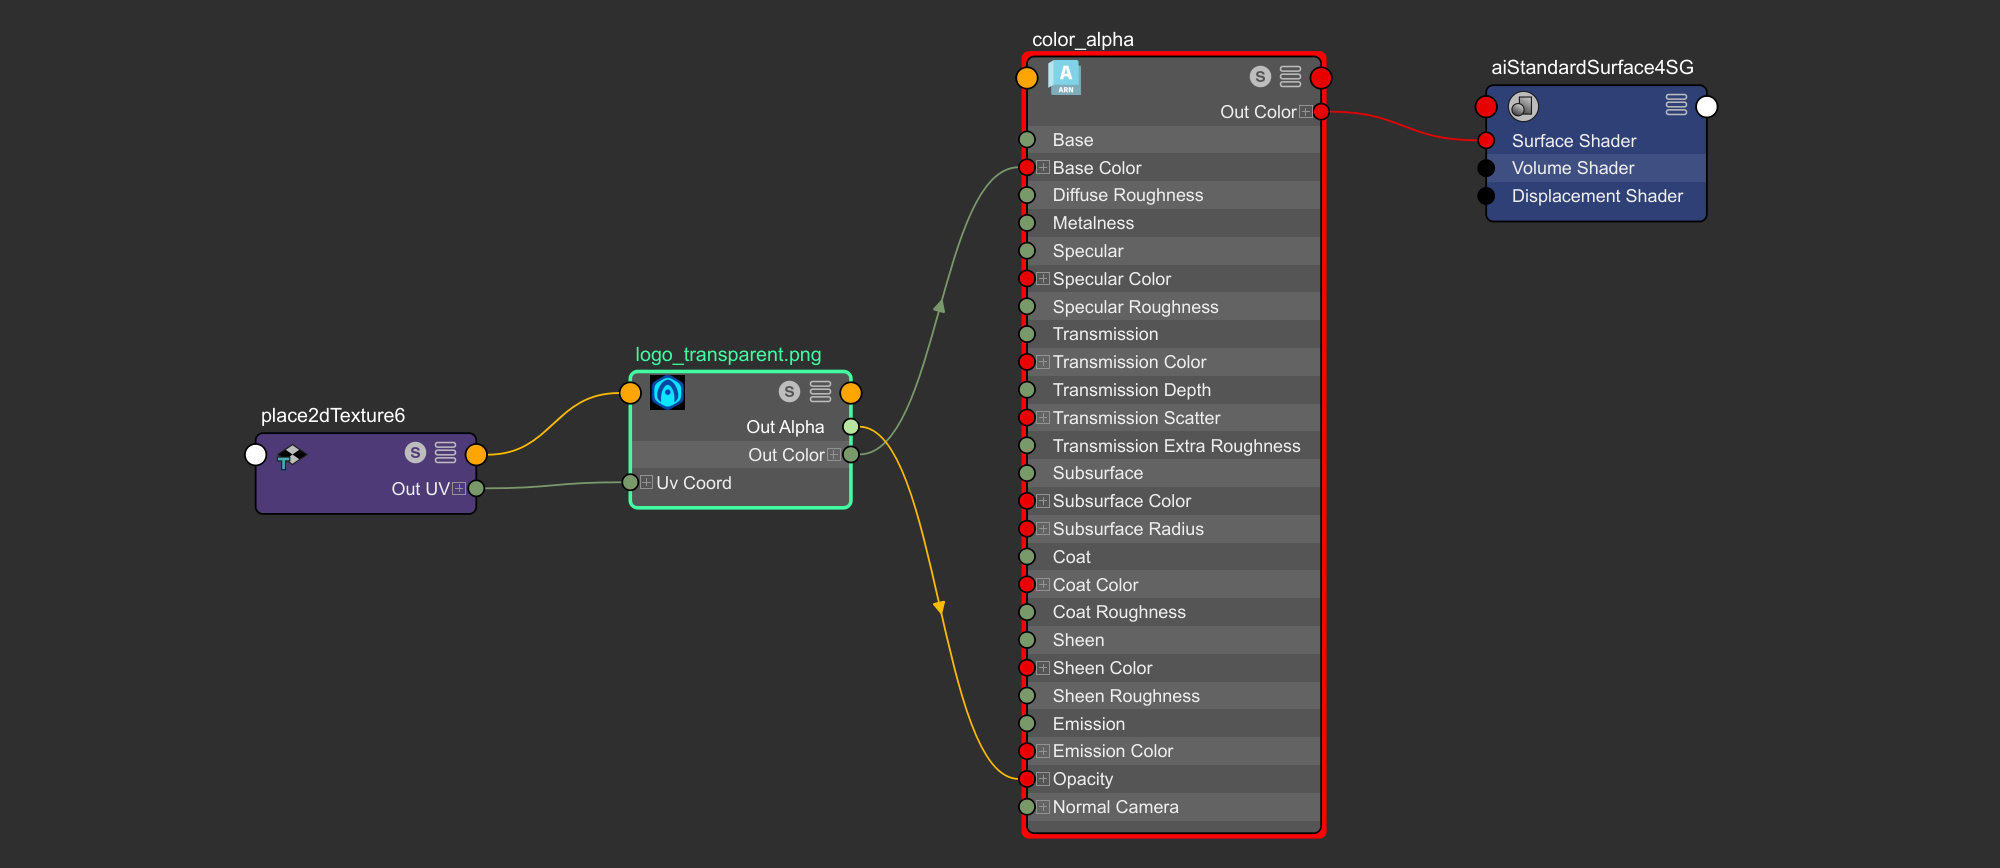
Task: Click the Volume Shader label
Action: 1573,168
